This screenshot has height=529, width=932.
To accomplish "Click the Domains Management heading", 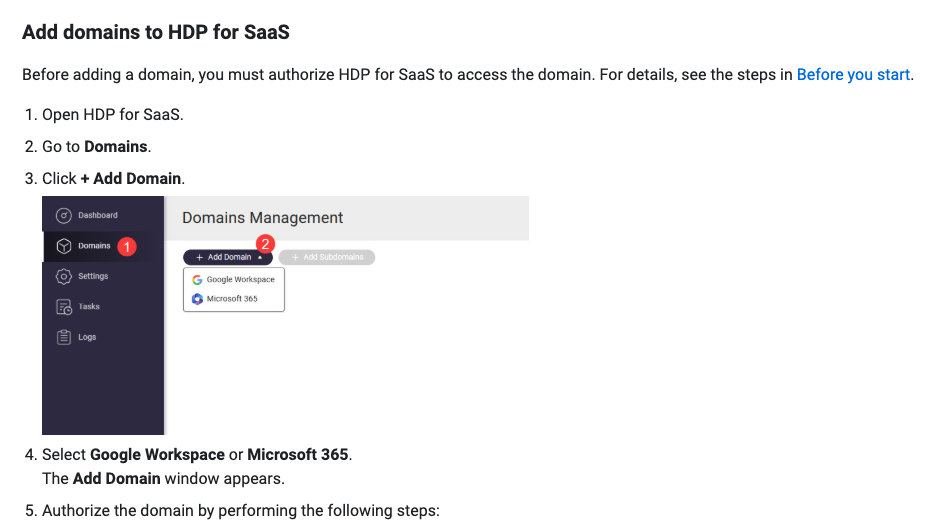I will coord(262,218).
